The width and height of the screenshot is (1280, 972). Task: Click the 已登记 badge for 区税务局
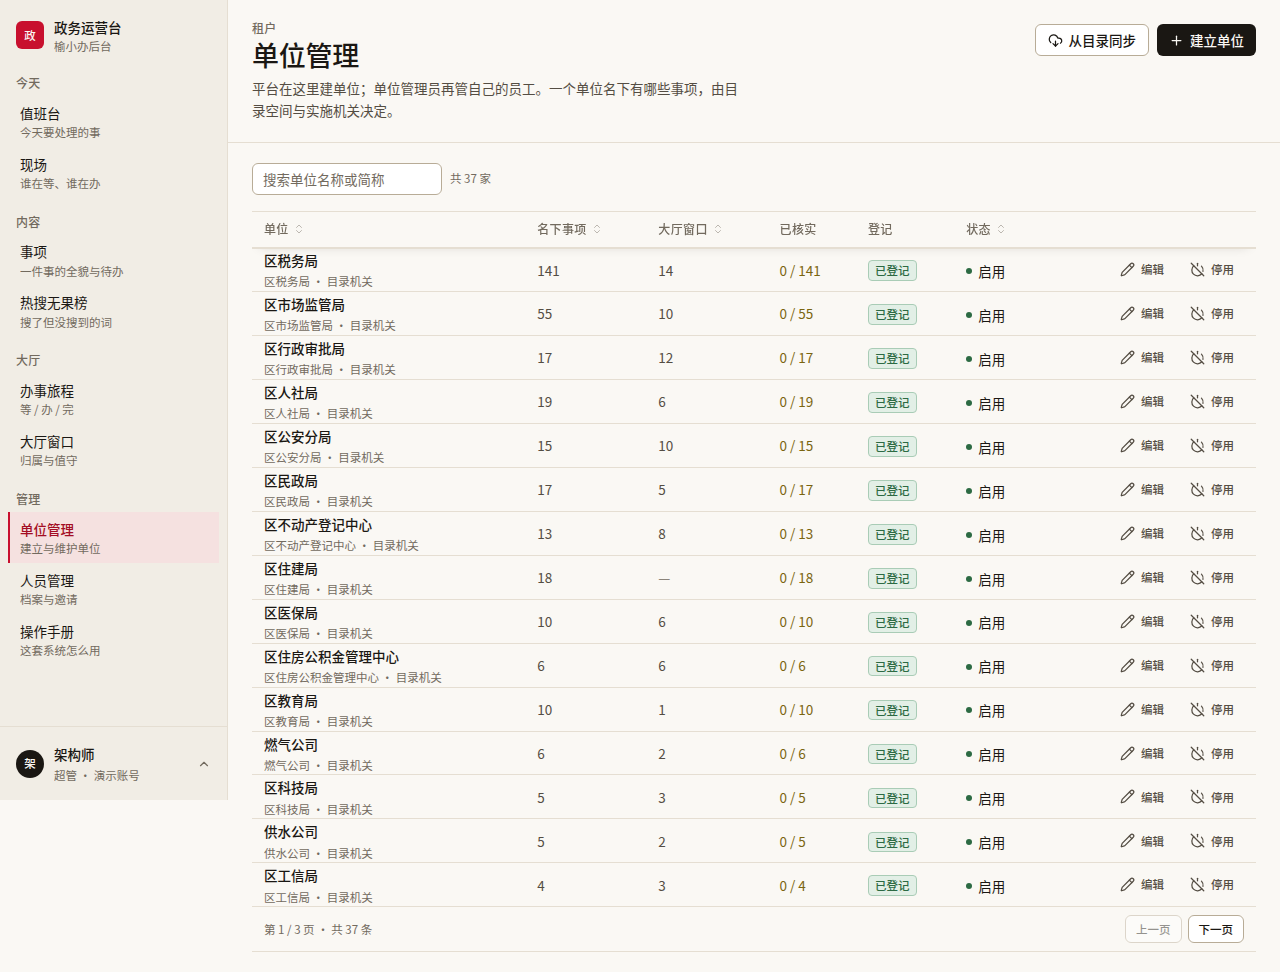[892, 271]
